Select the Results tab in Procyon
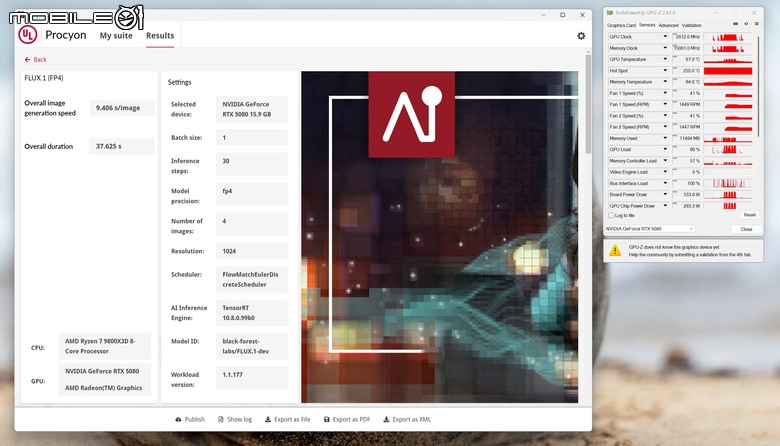Viewport: 780px width, 446px height. [160, 36]
